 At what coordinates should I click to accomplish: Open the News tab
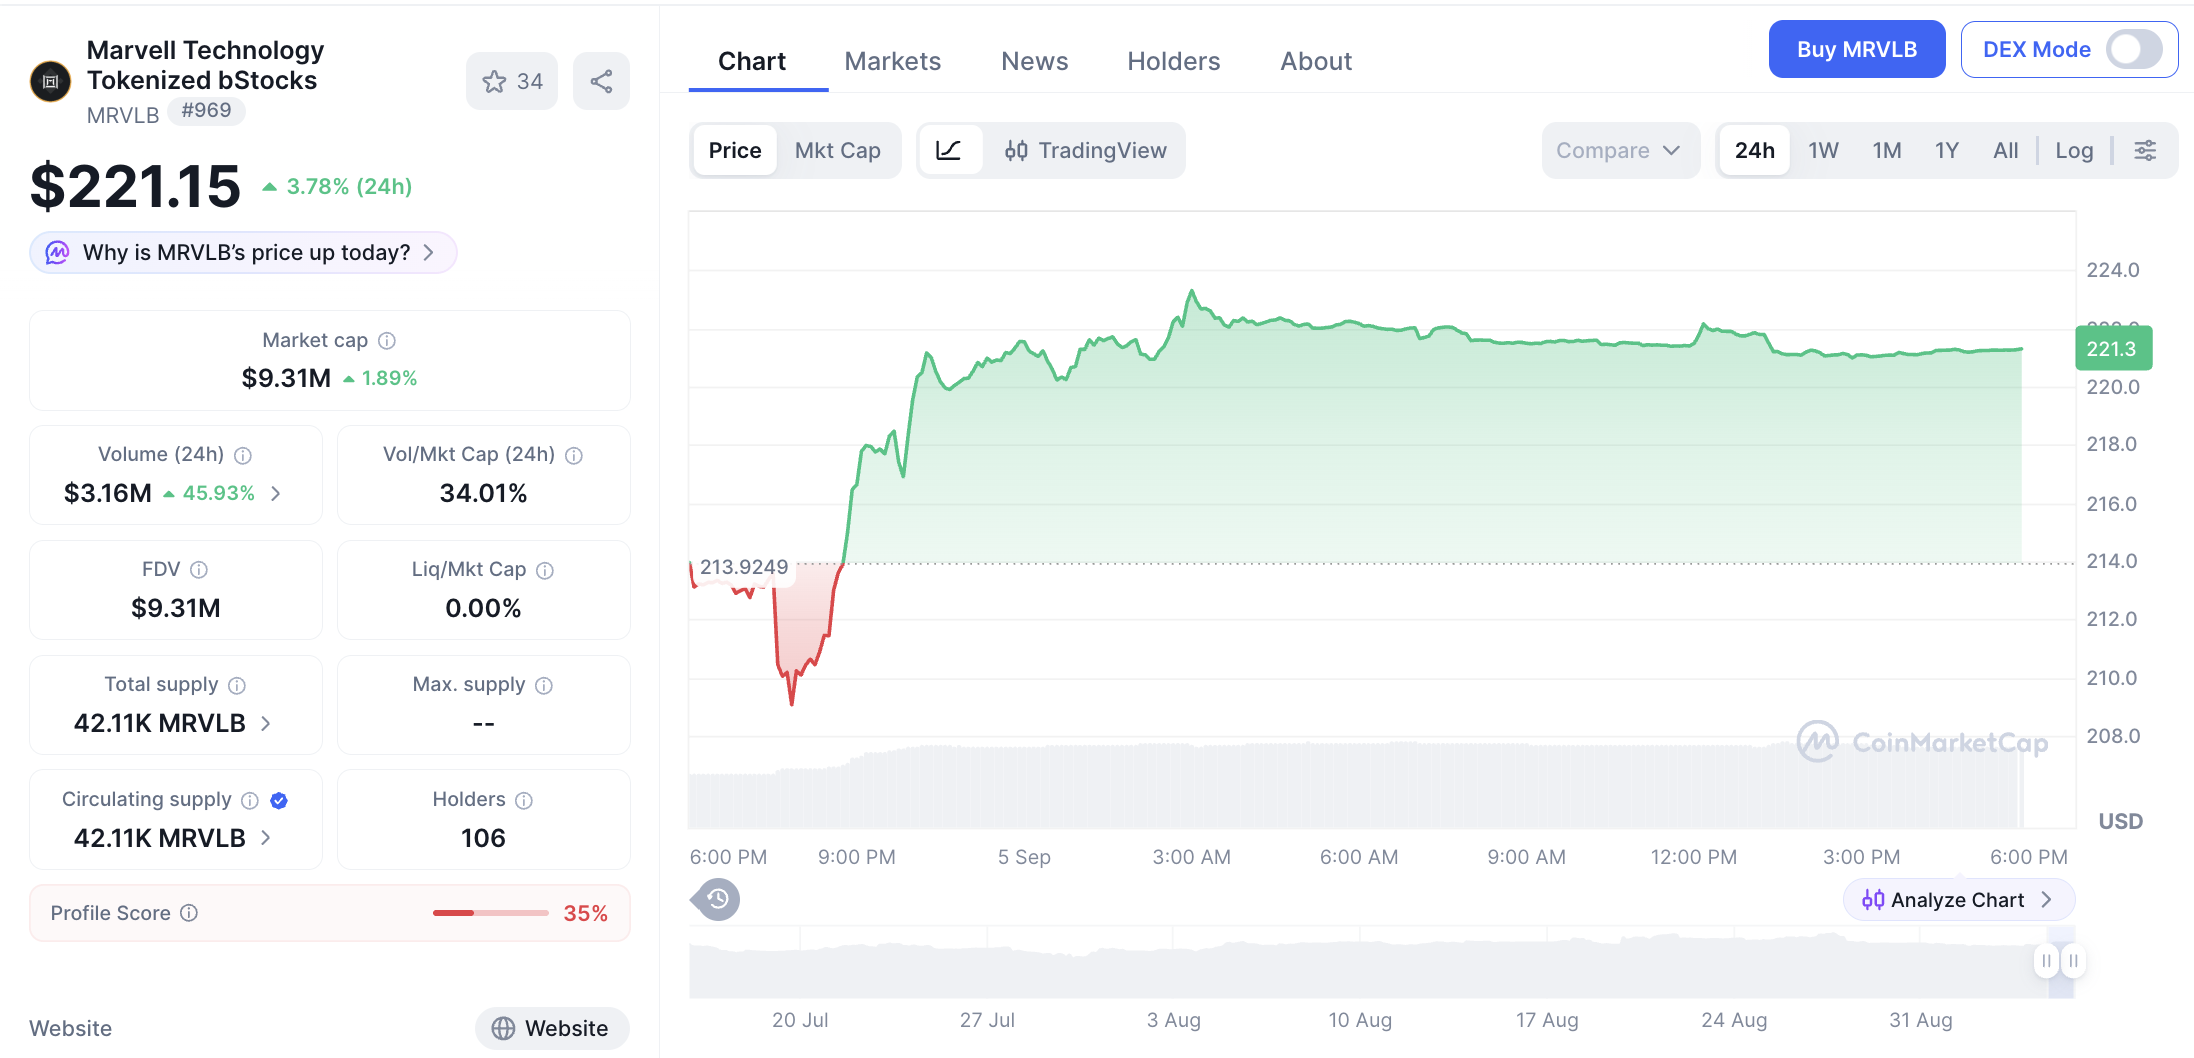coord(1035,62)
